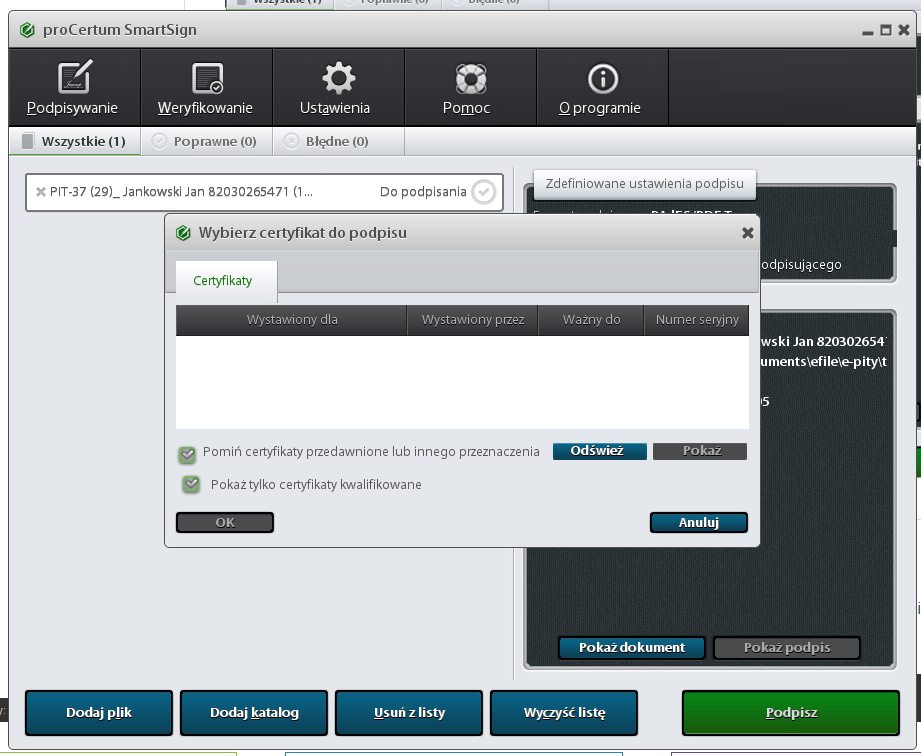Toggle Pomiń certyfikaty przedawnione checkbox
This screenshot has width=921, height=756.
coord(187,455)
